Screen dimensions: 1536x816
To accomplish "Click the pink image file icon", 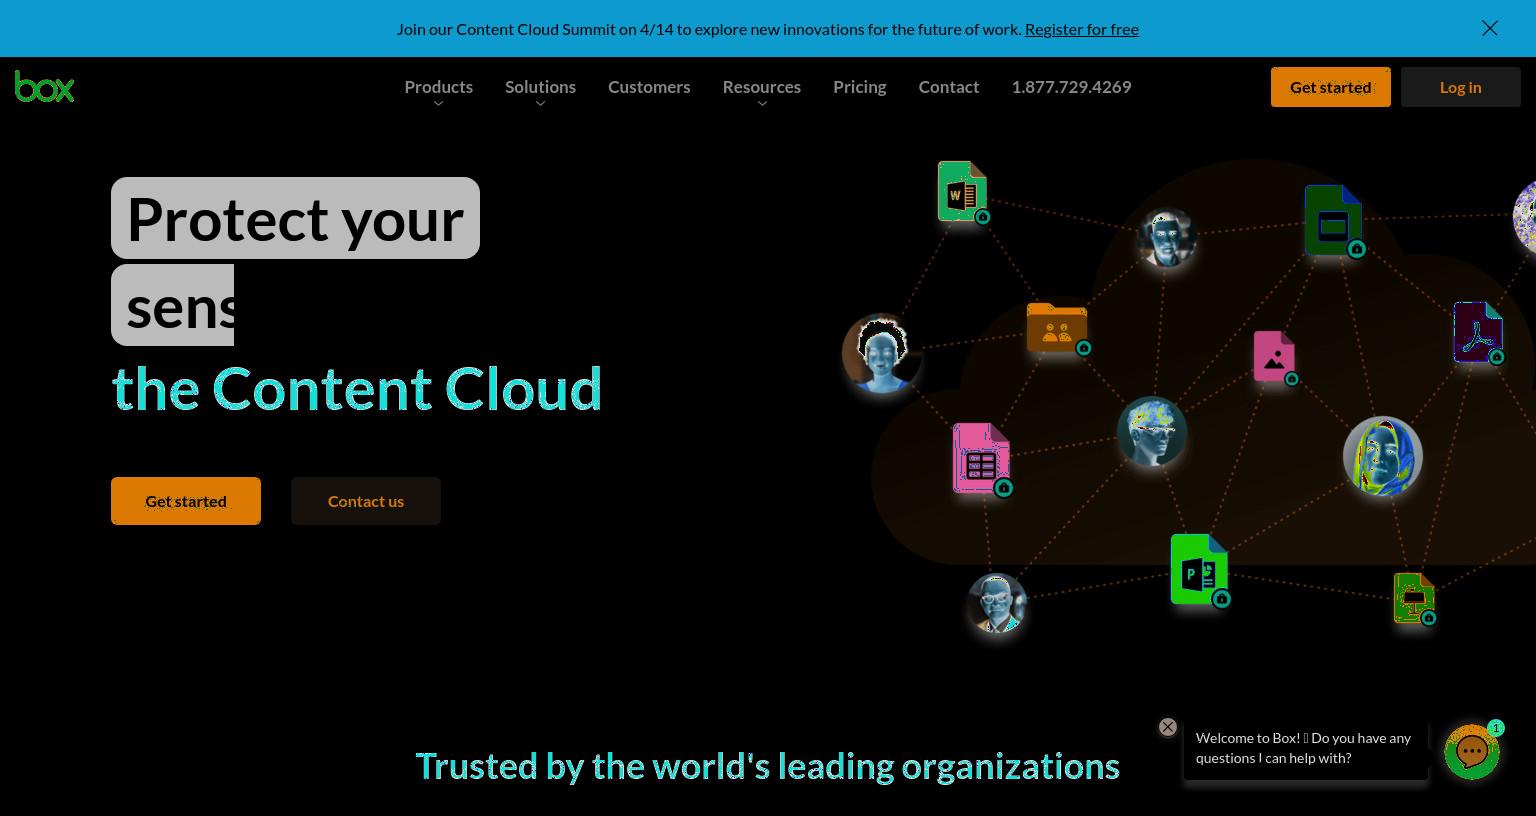I will [1274, 356].
